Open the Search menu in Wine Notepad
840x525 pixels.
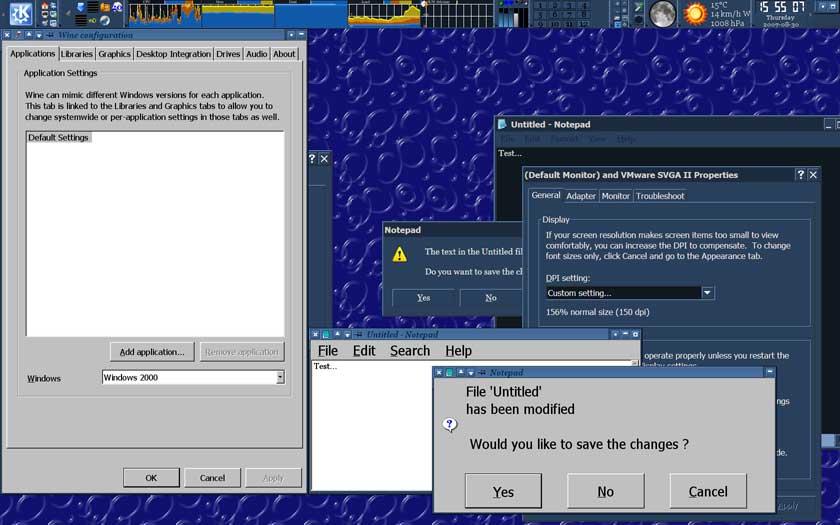pyautogui.click(x=410, y=351)
